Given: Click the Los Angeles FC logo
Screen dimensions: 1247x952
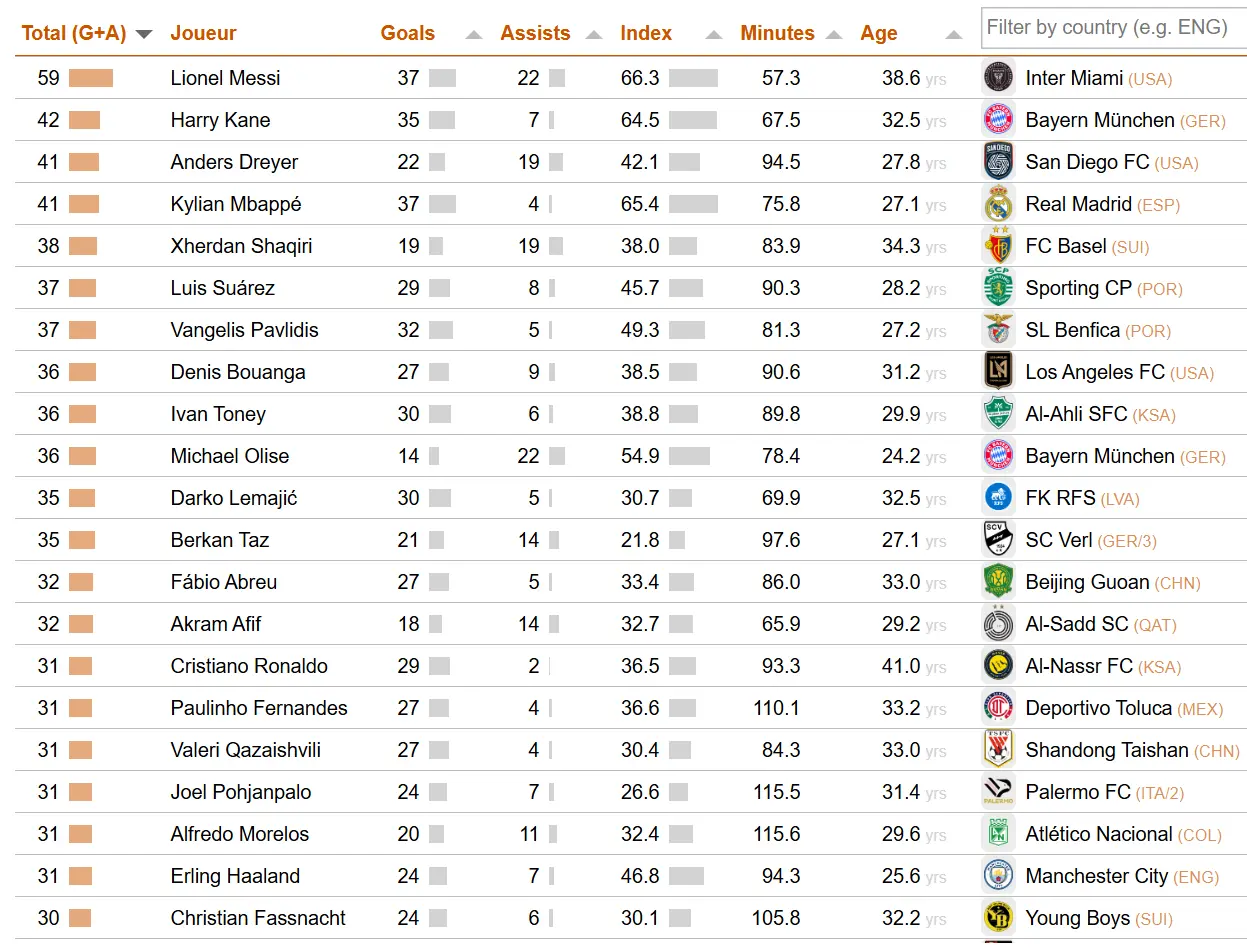Looking at the screenshot, I should 998,372.
